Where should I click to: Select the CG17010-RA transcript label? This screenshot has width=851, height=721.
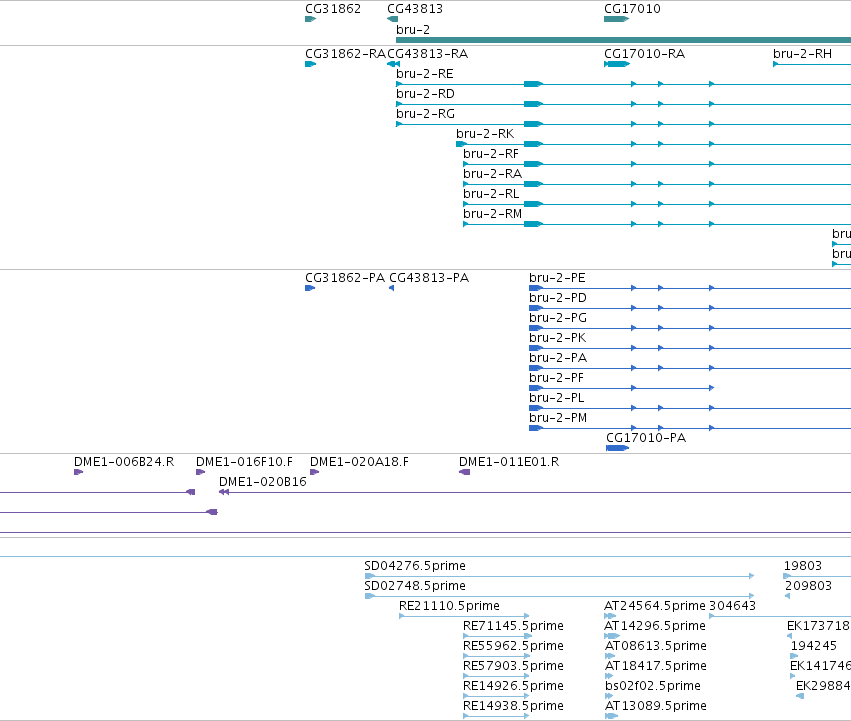tap(645, 54)
